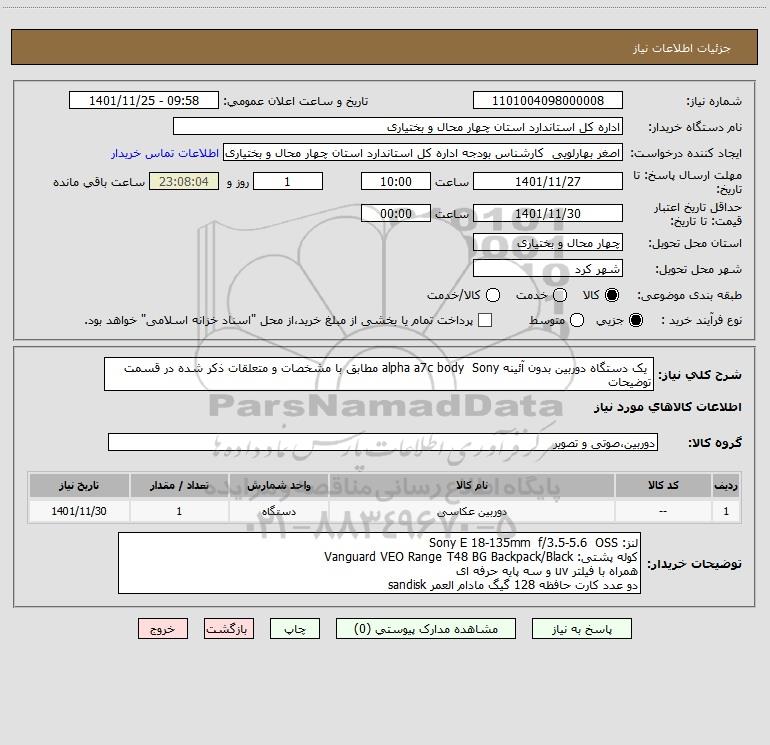
Task: Click the شماره نیاز number field
Action: (548, 101)
